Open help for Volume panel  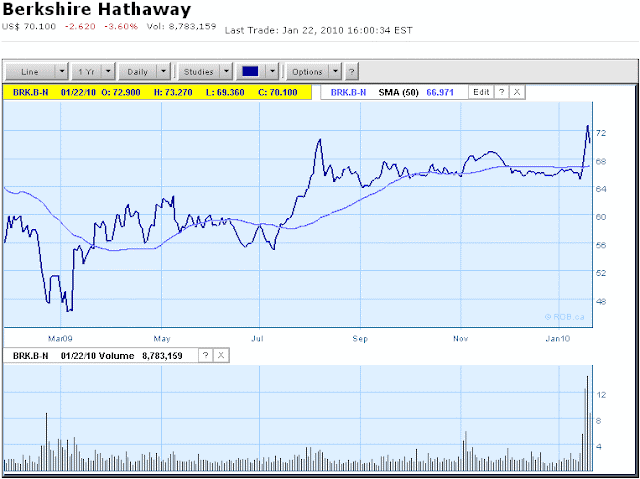click(x=206, y=355)
